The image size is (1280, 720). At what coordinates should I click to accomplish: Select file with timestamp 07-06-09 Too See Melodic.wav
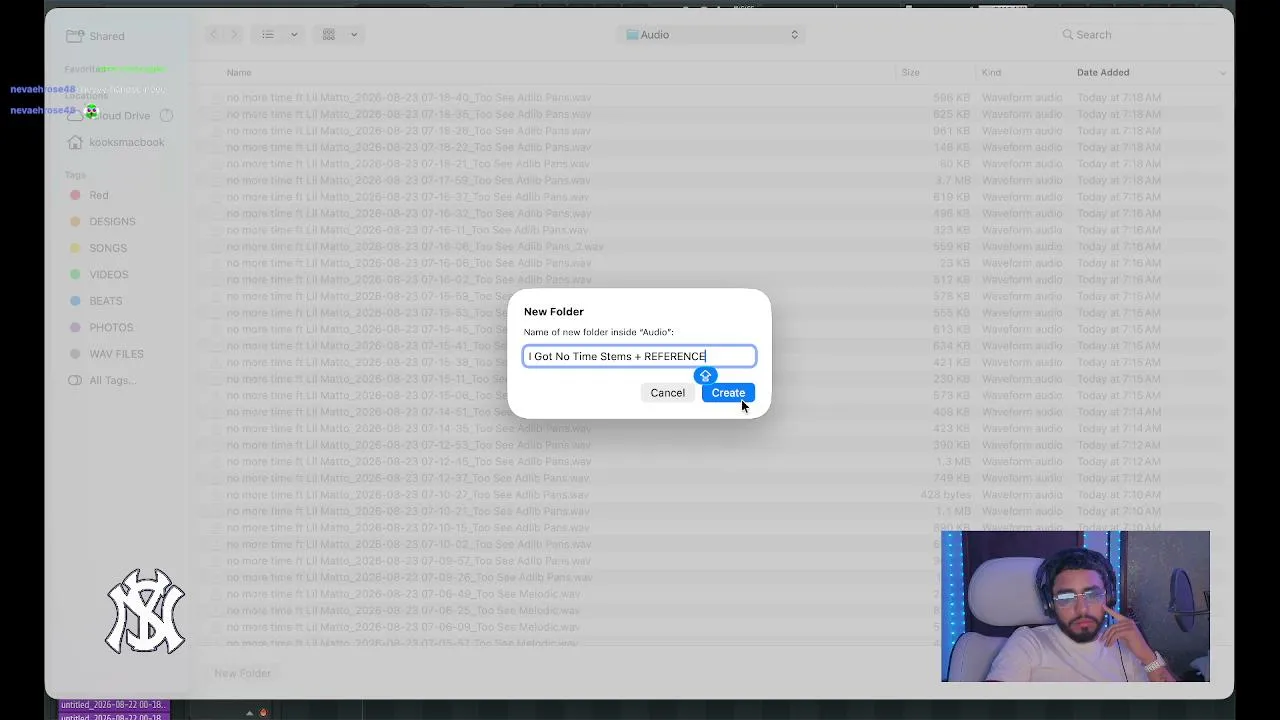pos(403,627)
